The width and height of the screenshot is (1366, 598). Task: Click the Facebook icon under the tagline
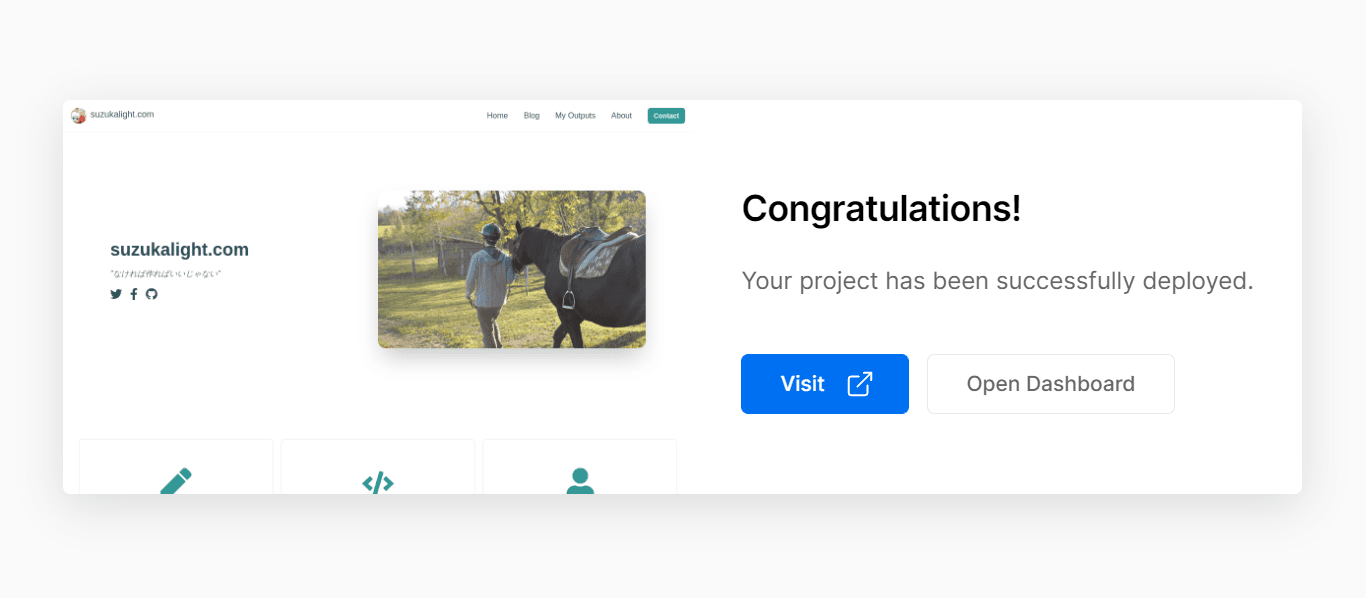tap(134, 294)
